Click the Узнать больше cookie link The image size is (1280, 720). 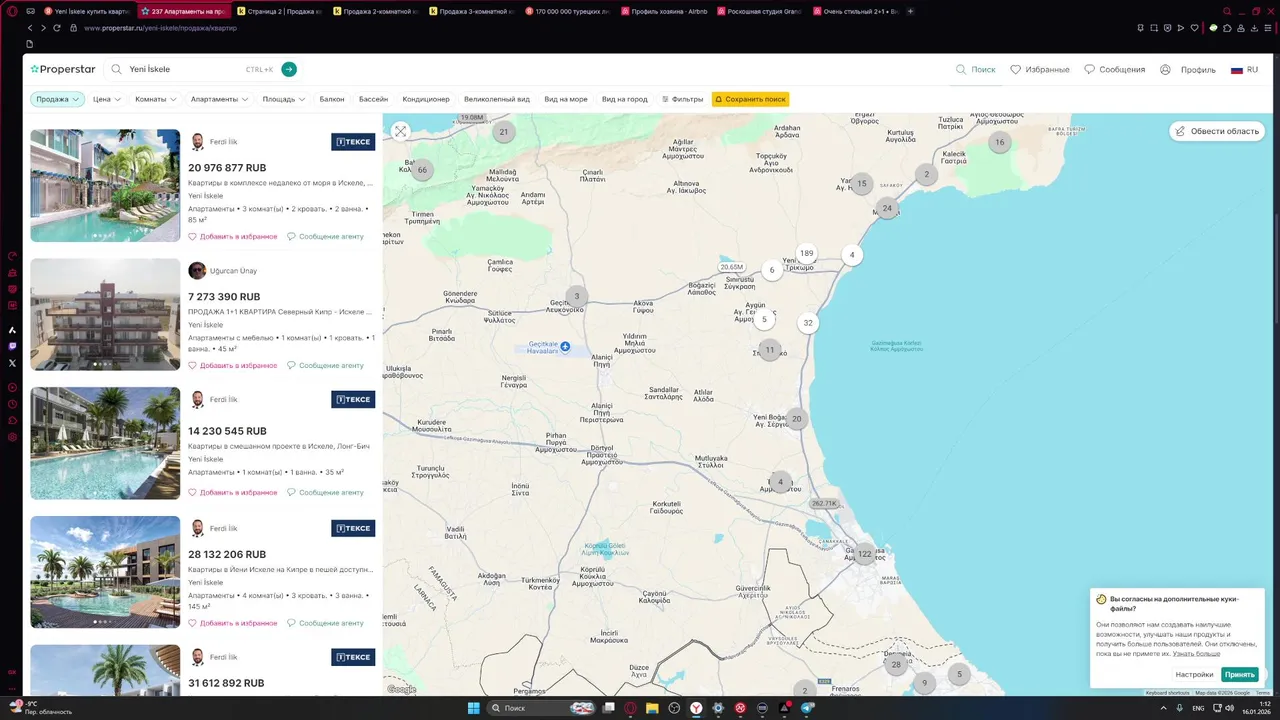click(x=1196, y=653)
